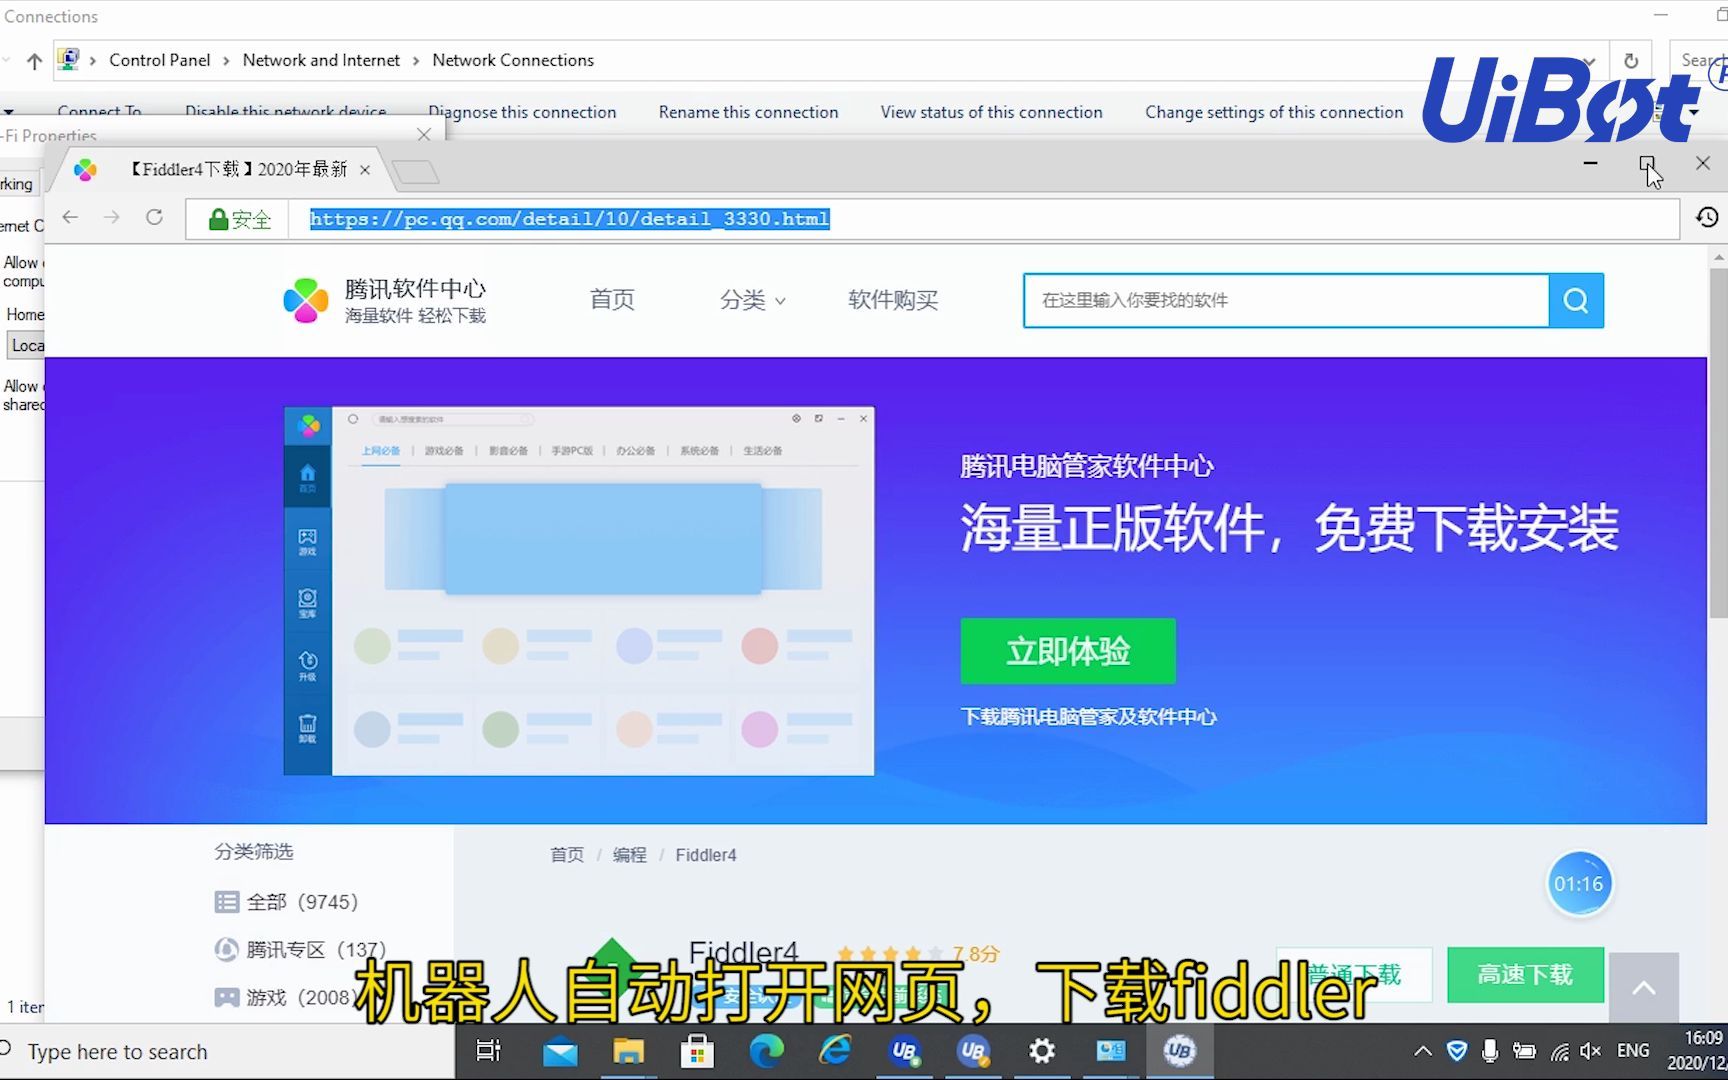The image size is (1728, 1080).
Task: Open File Explorer from taskbar
Action: click(x=628, y=1051)
